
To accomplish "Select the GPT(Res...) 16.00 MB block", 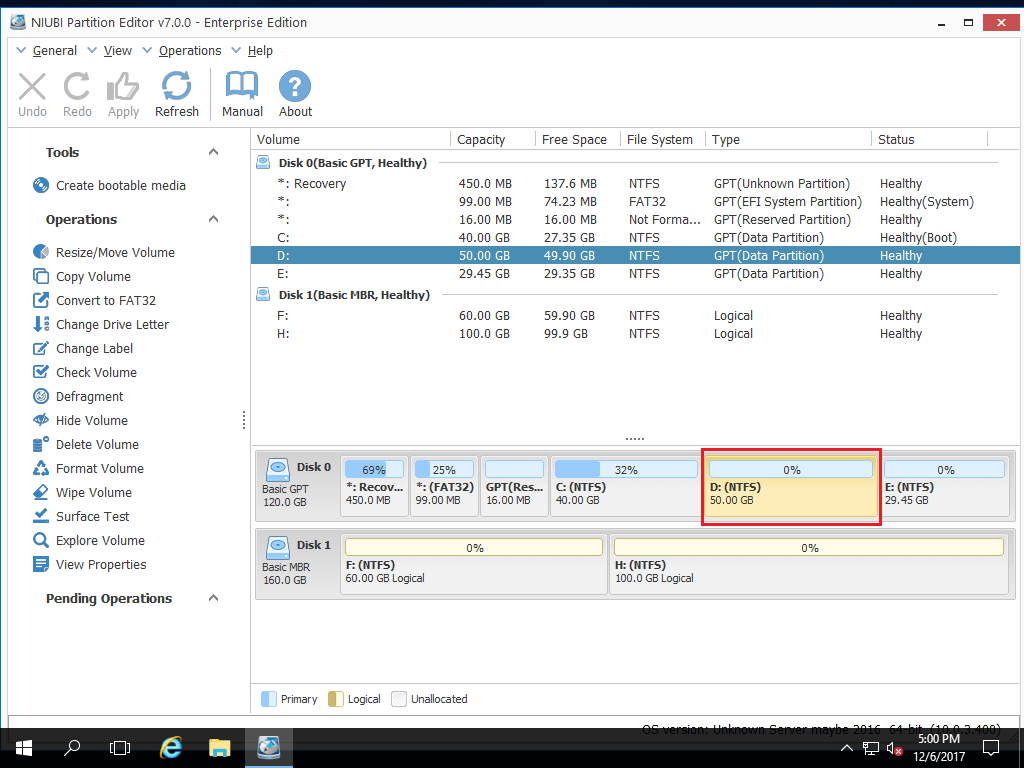I will 514,487.
